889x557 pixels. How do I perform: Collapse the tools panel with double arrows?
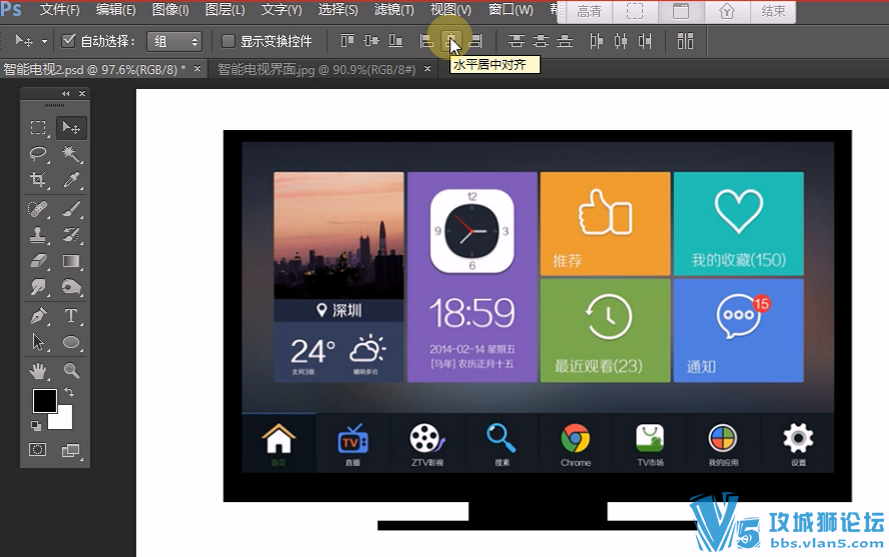pos(66,93)
